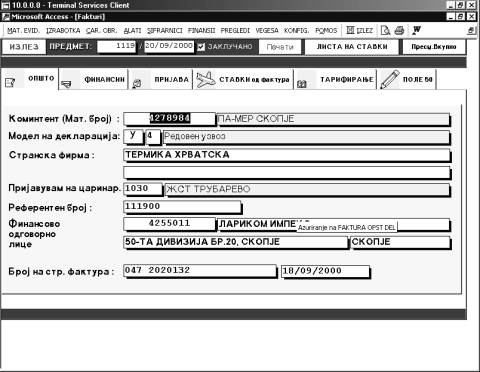The image size is (480, 372).
Task: Click the Пресц.Вкупно button
Action: [434, 47]
